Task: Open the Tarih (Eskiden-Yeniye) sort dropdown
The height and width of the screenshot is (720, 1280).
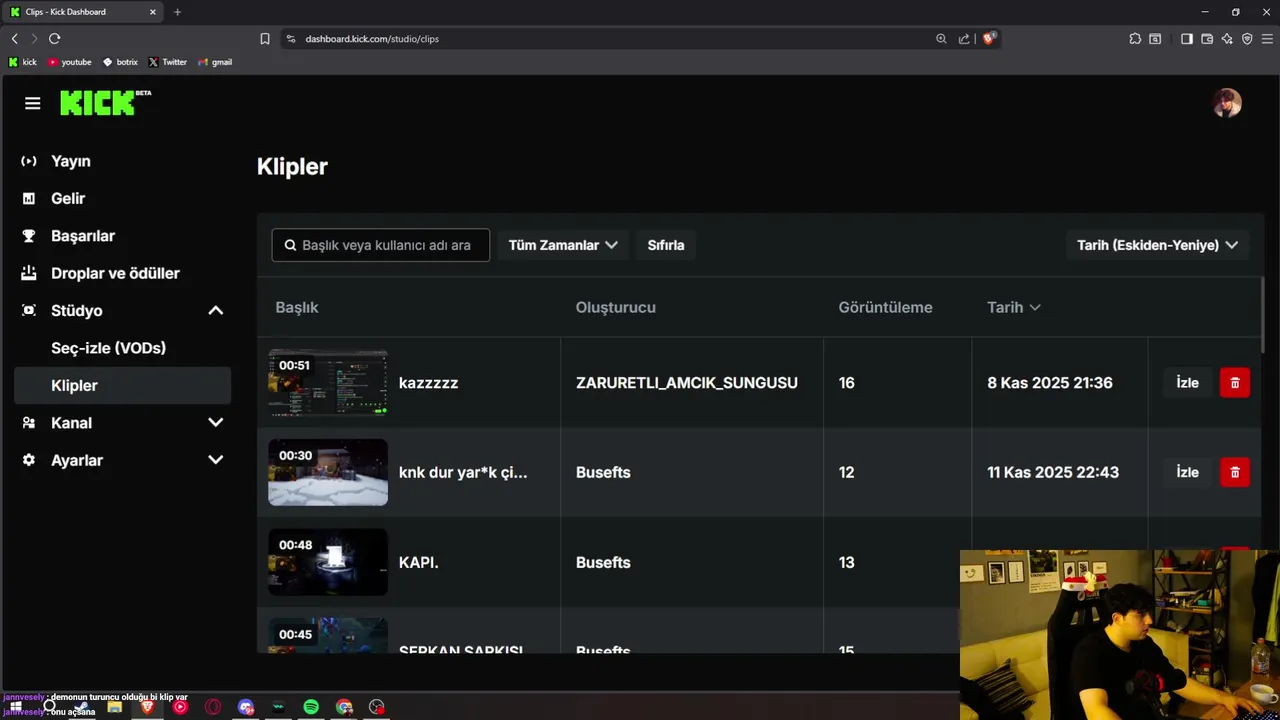Action: pos(1157,245)
